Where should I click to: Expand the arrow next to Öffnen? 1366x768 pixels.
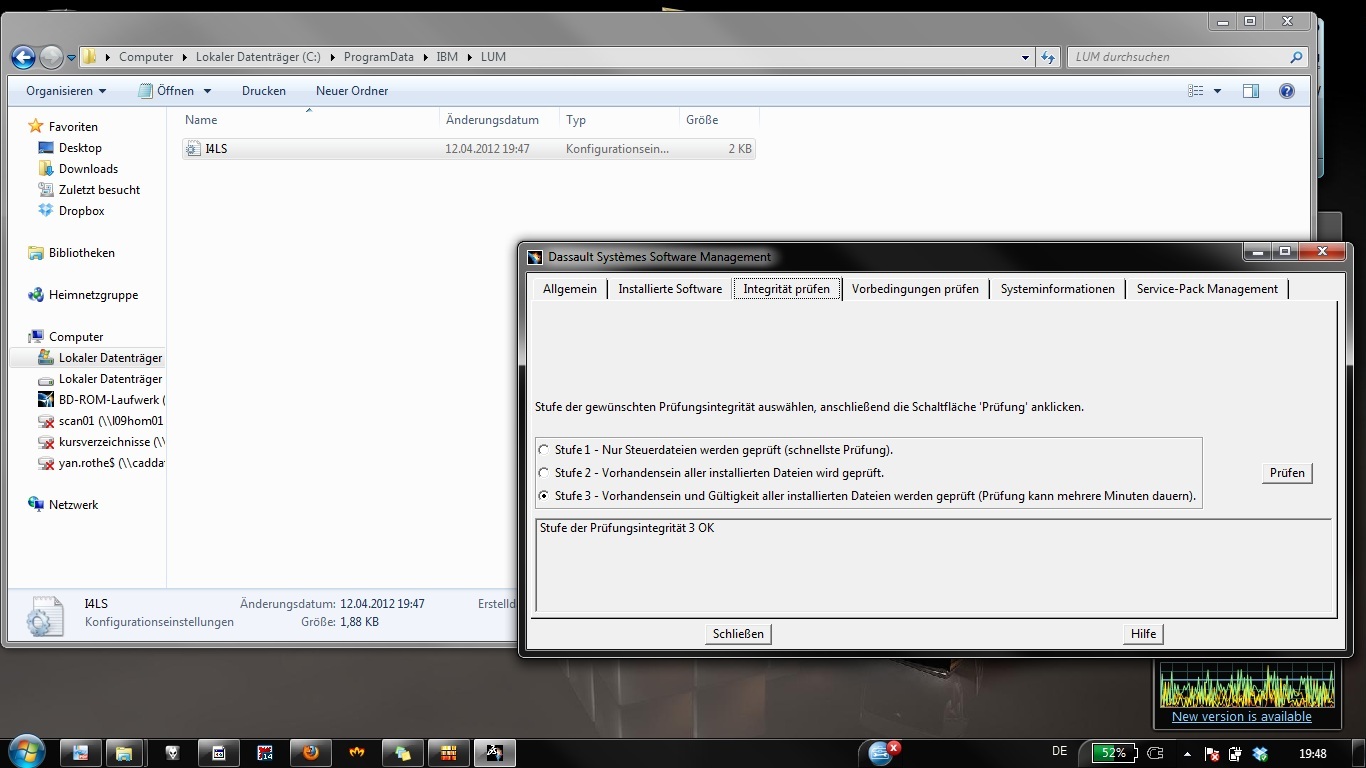(207, 91)
